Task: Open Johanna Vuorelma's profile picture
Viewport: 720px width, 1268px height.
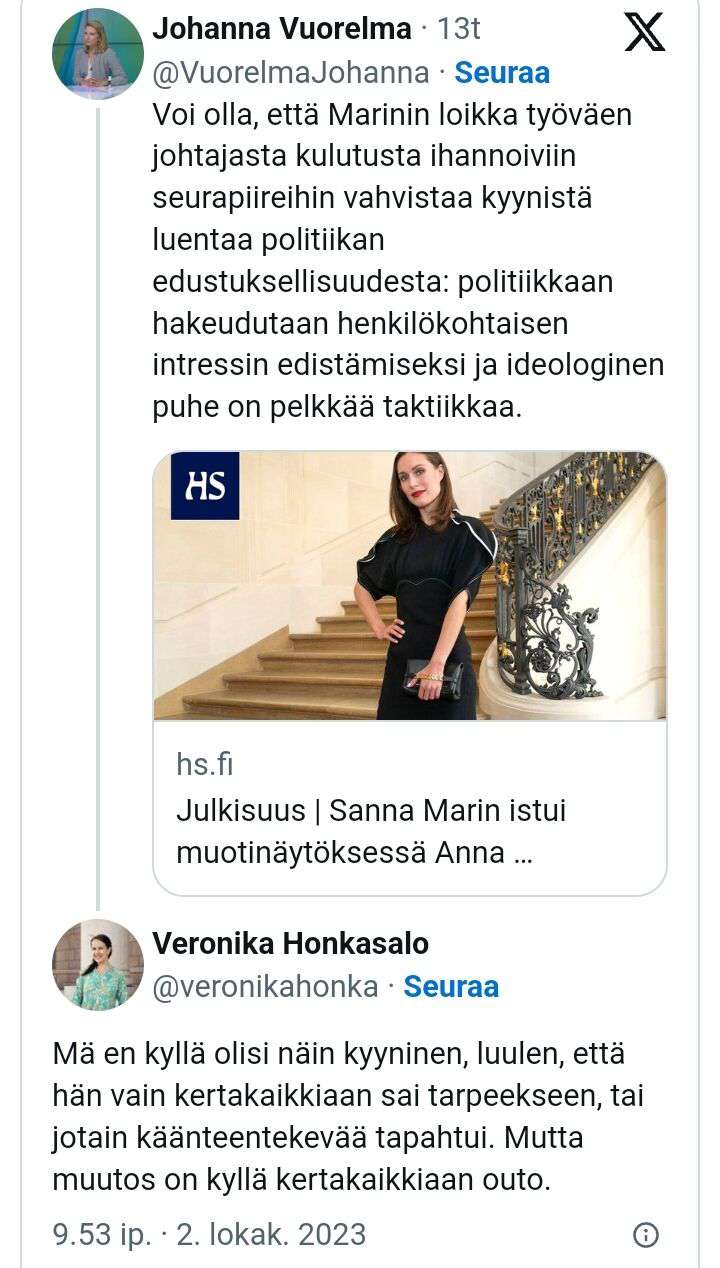Action: coord(98,53)
